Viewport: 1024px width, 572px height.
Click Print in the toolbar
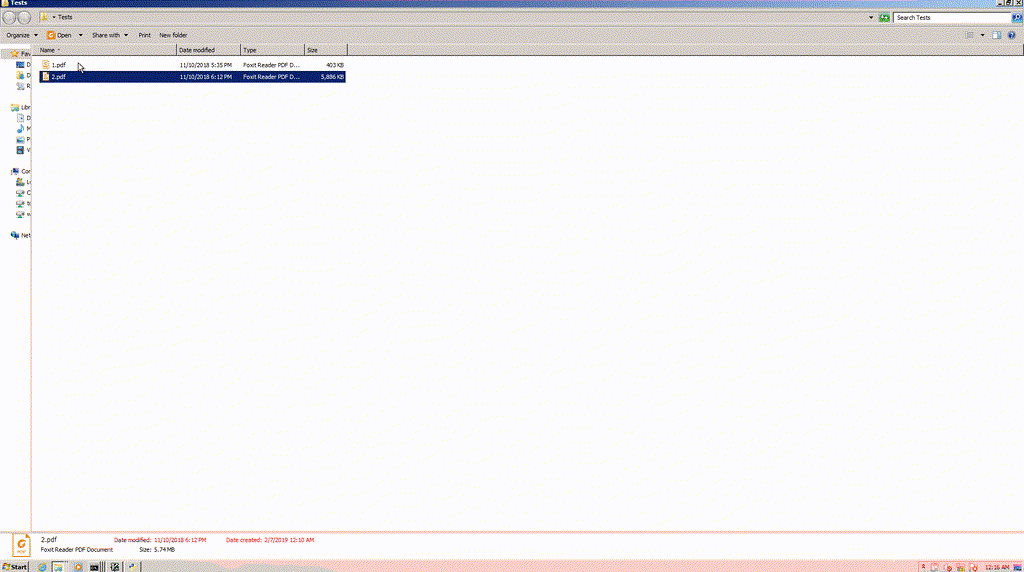coord(144,35)
